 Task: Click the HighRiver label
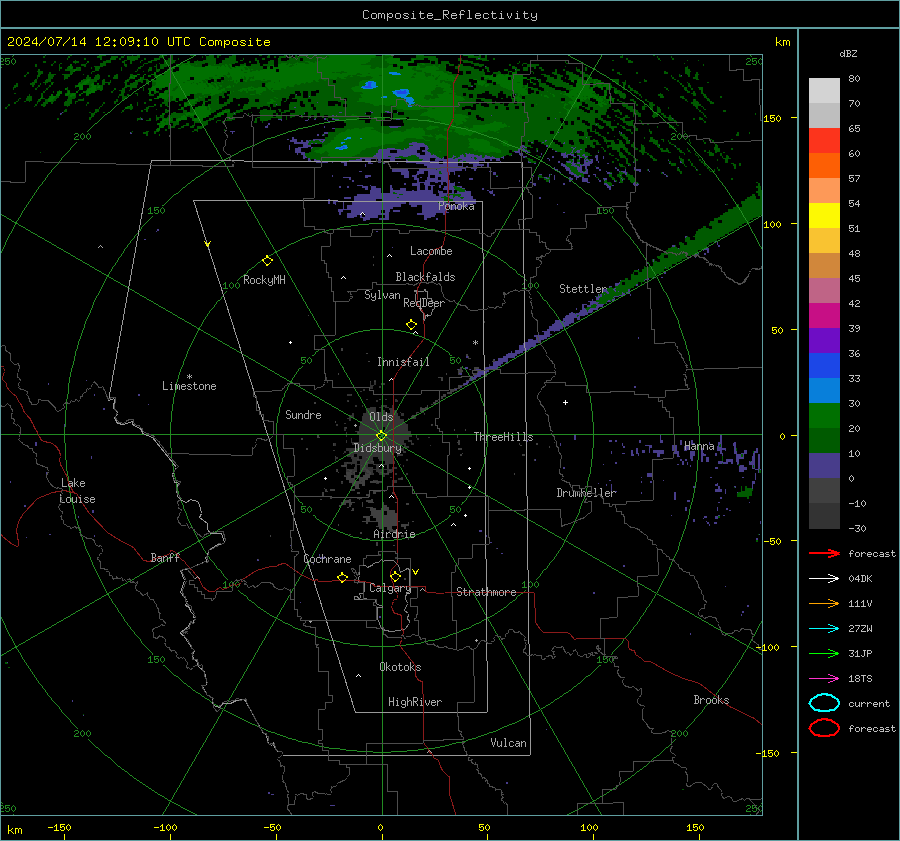click(x=415, y=702)
